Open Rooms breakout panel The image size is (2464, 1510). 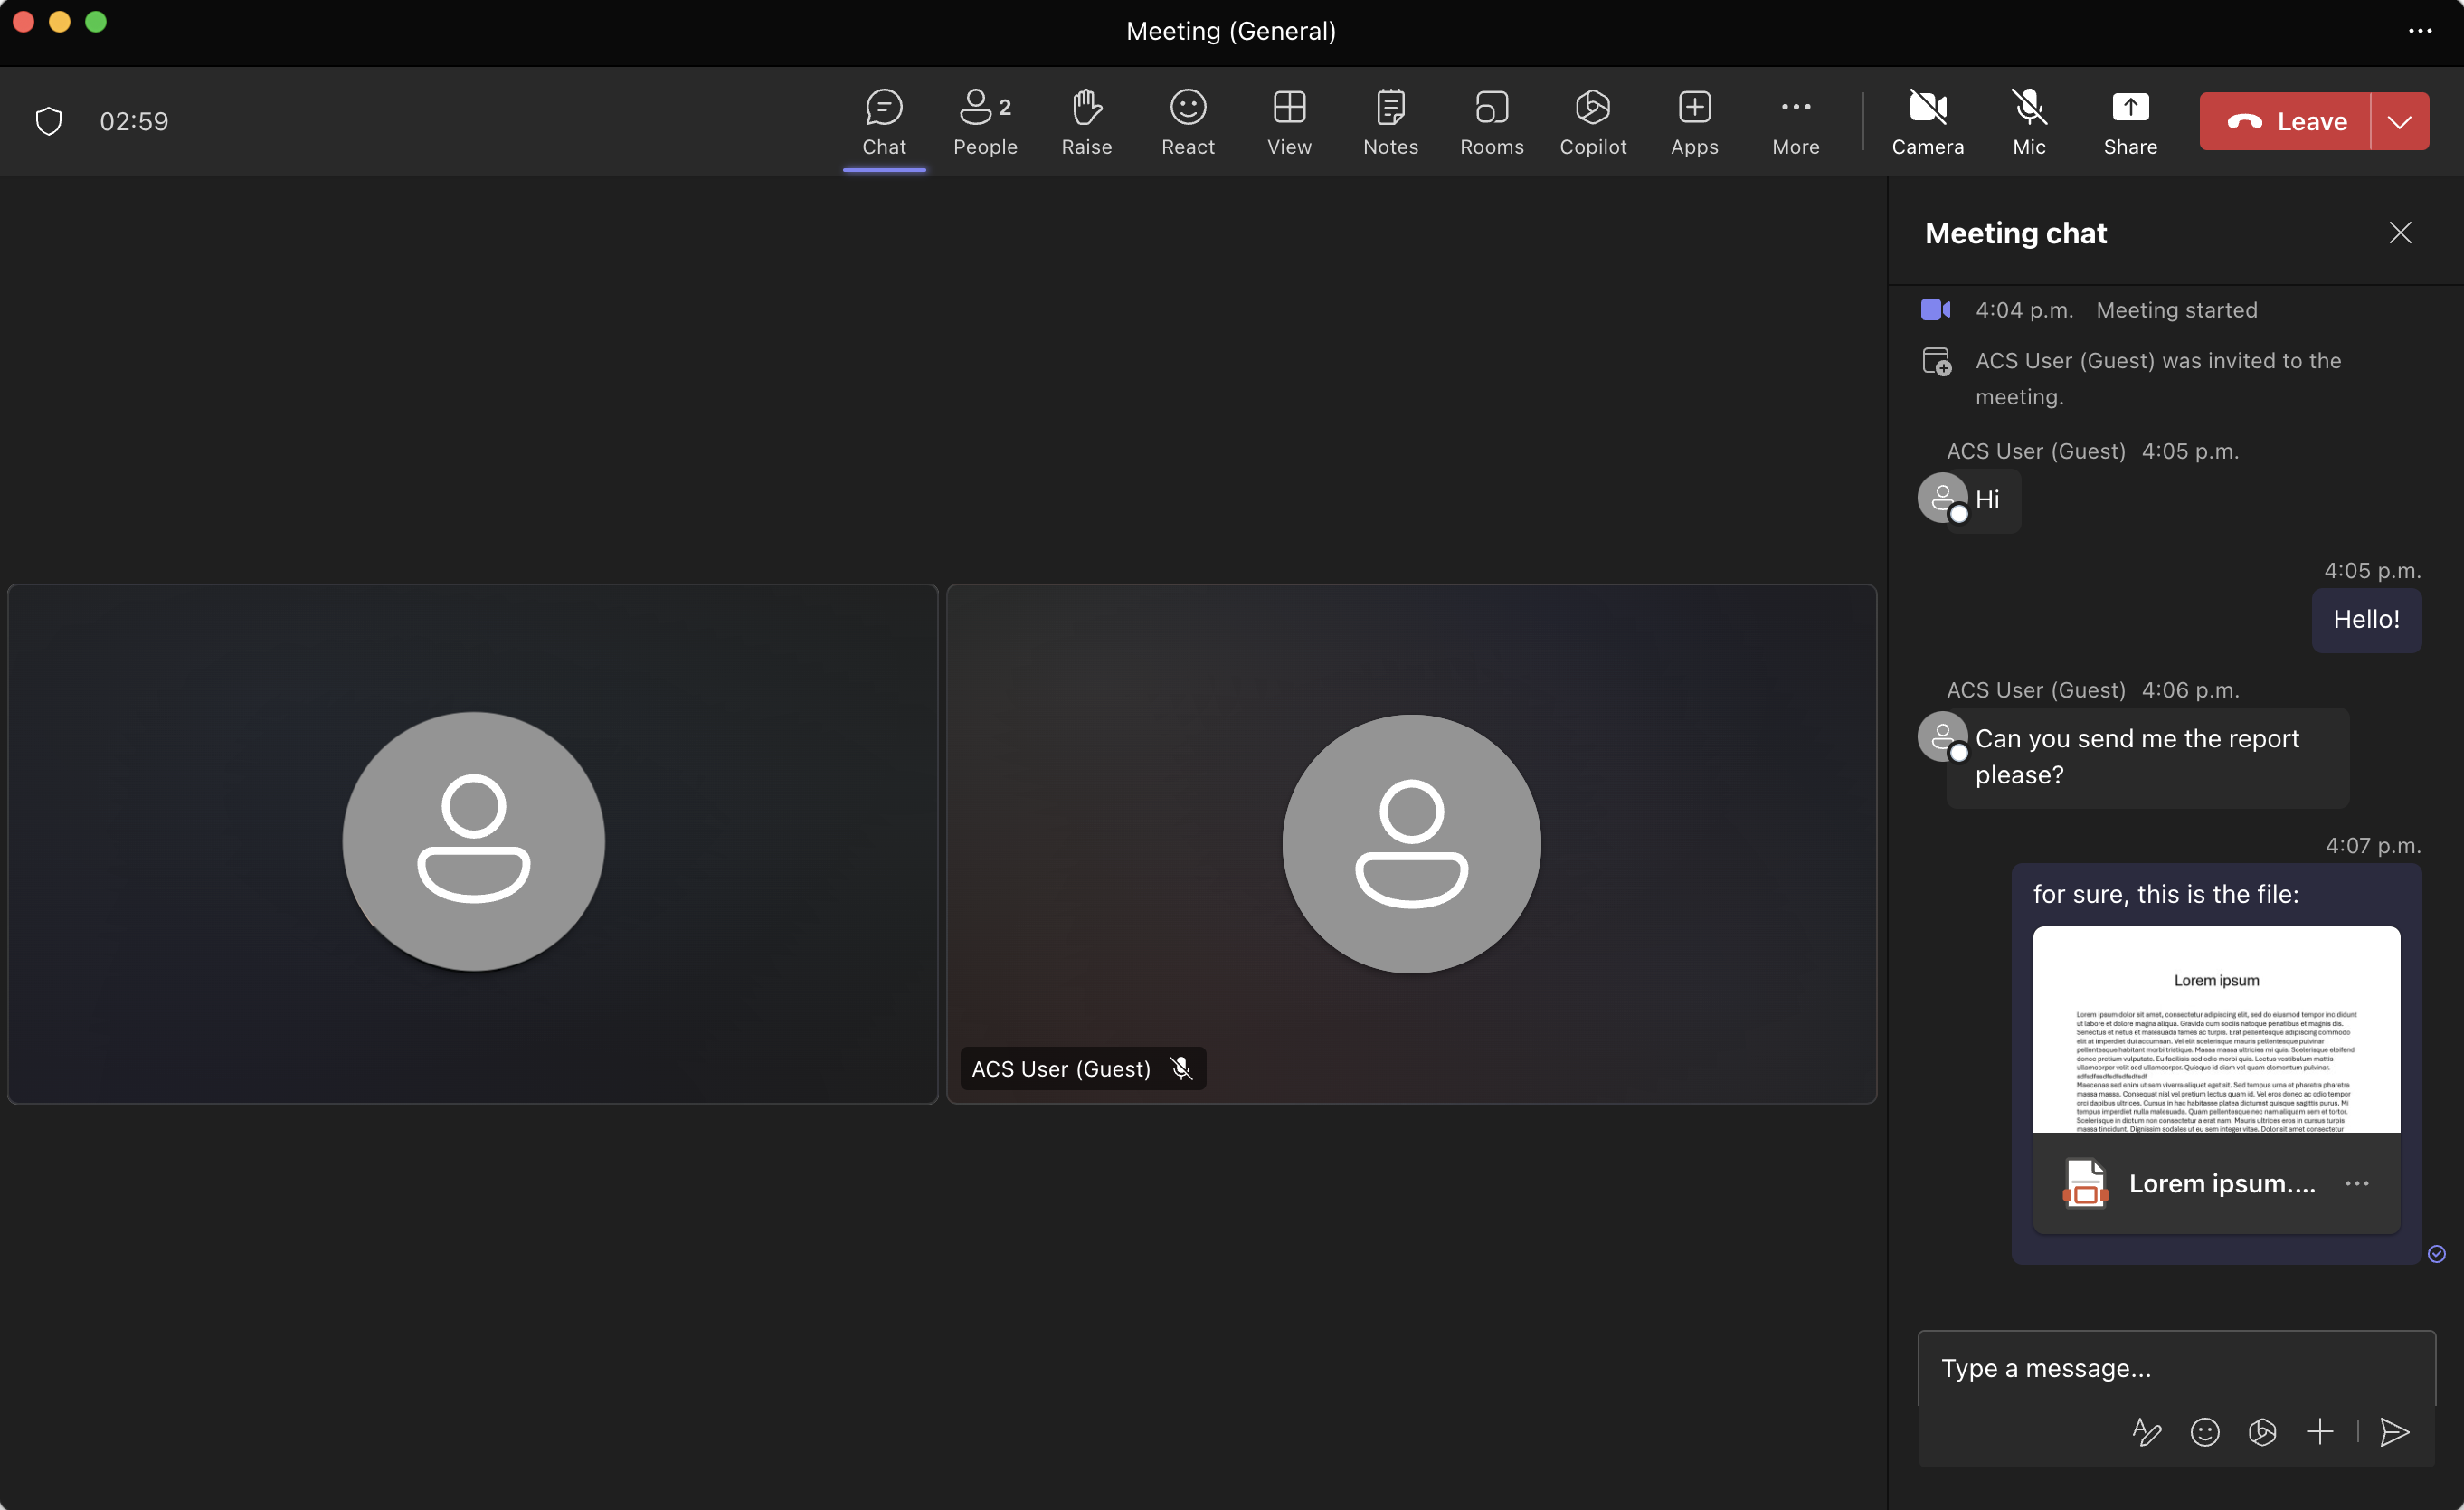coord(1493,119)
